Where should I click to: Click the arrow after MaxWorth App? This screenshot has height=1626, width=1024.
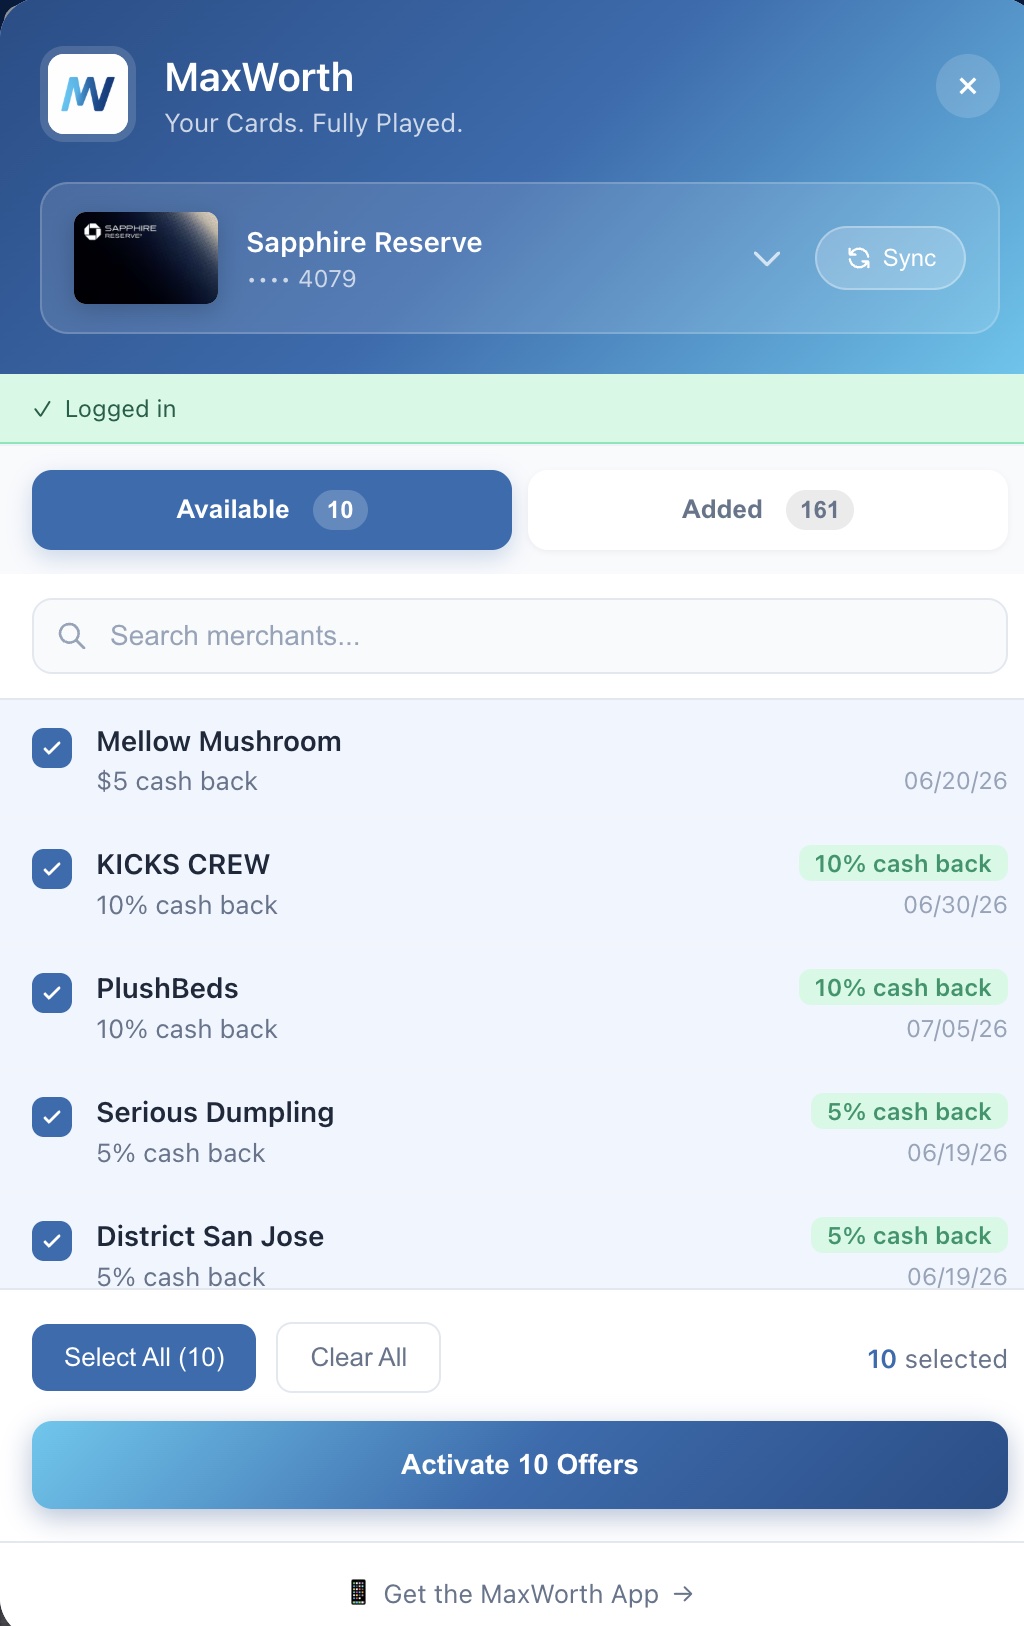click(x=683, y=1593)
